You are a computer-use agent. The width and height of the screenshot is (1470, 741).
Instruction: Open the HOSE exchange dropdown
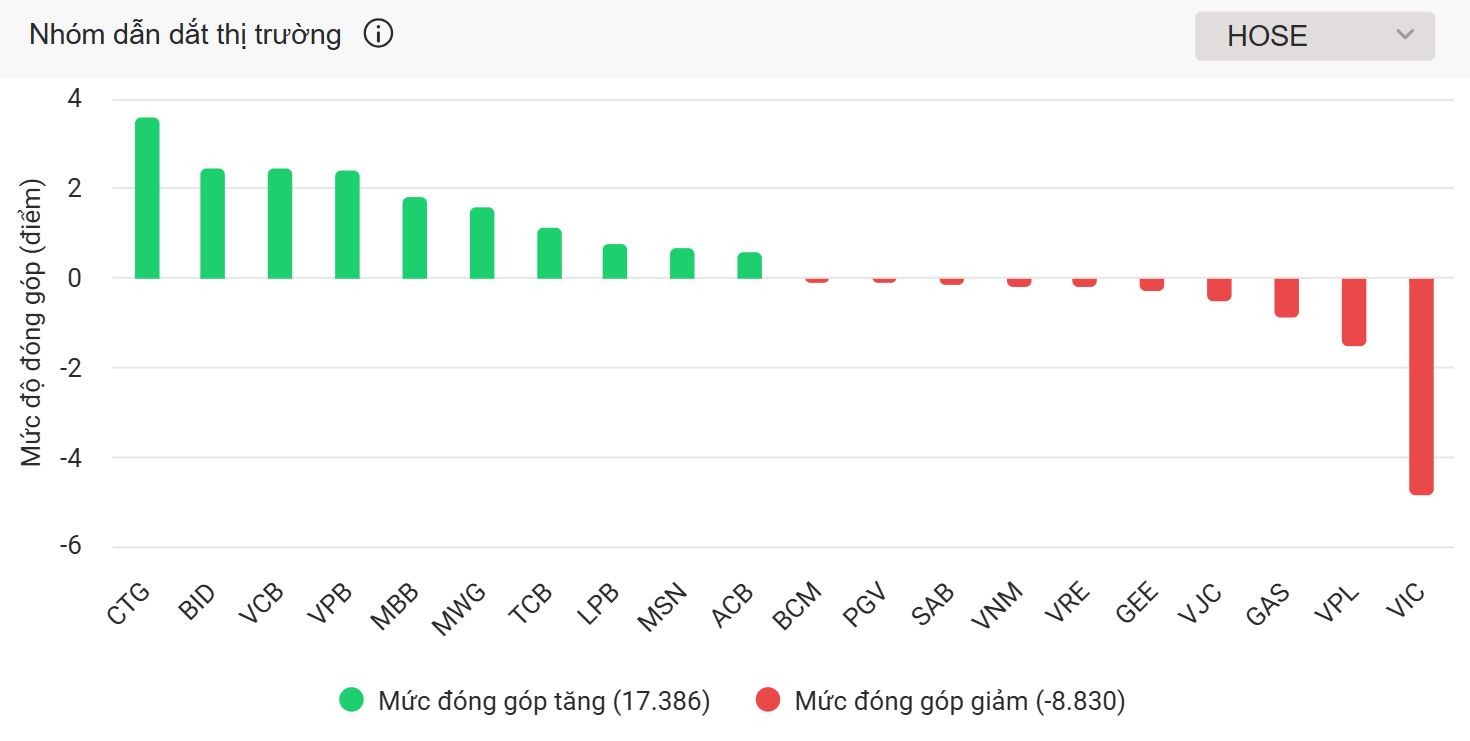(x=1314, y=36)
